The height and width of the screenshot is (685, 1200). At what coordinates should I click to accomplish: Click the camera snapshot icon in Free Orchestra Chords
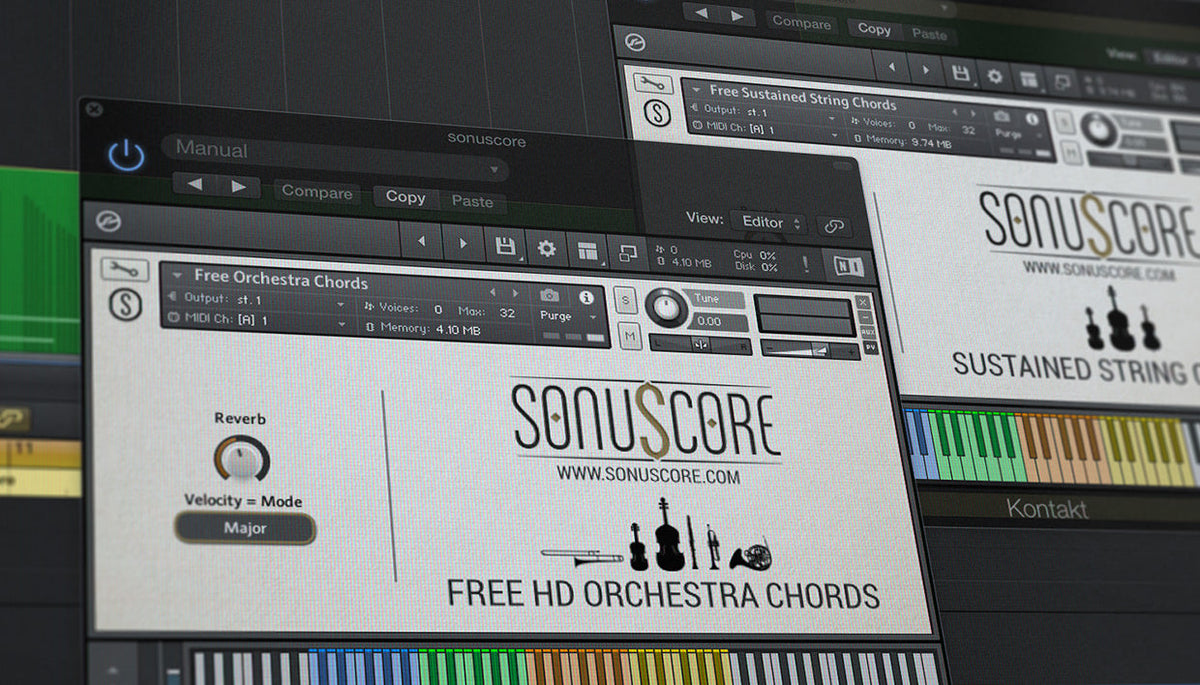pyautogui.click(x=550, y=295)
